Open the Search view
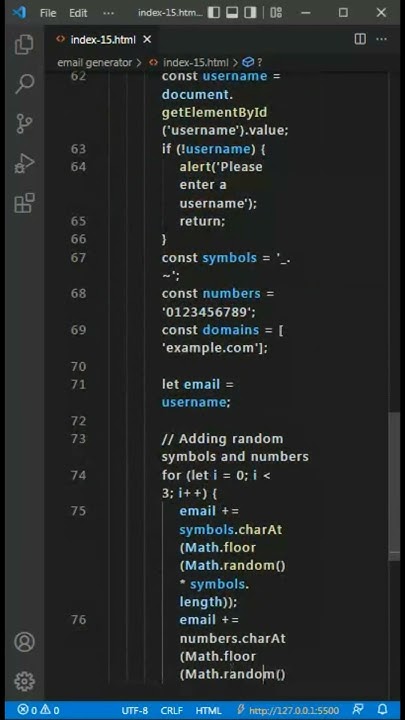The height and width of the screenshot is (720, 405). (x=24, y=84)
